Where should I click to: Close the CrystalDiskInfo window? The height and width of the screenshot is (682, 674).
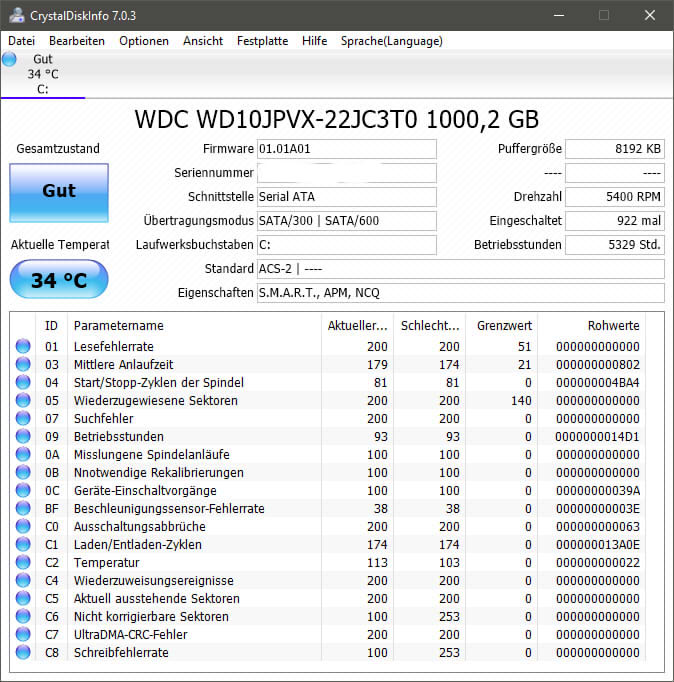tap(650, 16)
